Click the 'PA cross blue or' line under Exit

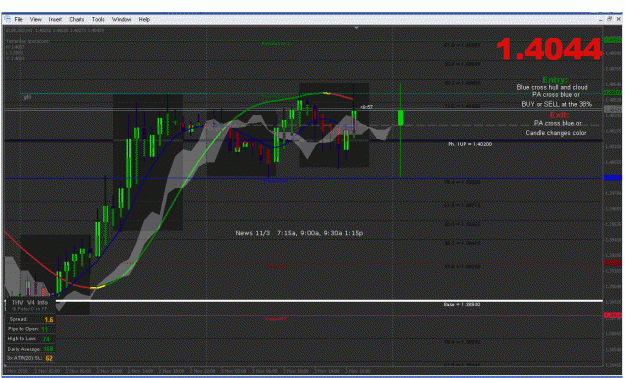pos(557,123)
